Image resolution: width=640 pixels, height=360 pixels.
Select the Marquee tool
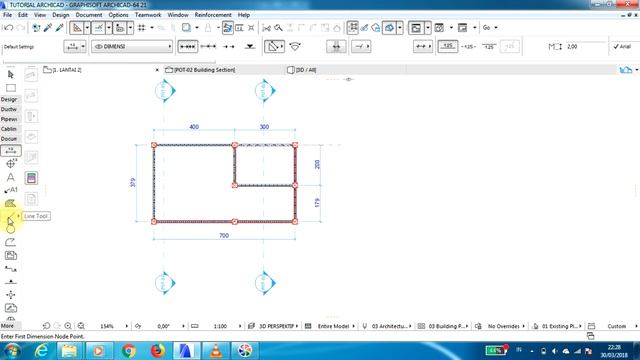pos(11,88)
